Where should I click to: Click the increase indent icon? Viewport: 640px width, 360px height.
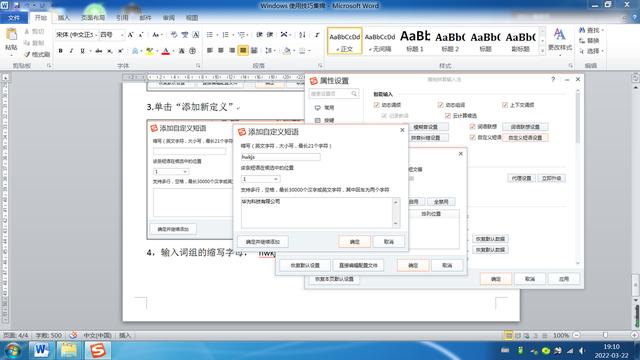(x=270, y=35)
